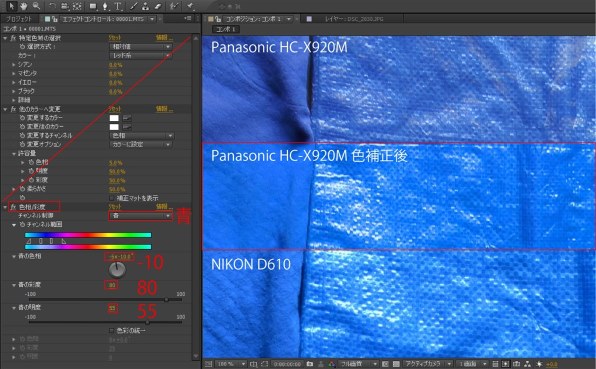Open the チャンネル制御 dropdown showing 青
Viewport: 596px width, 369px height.
pos(141,215)
